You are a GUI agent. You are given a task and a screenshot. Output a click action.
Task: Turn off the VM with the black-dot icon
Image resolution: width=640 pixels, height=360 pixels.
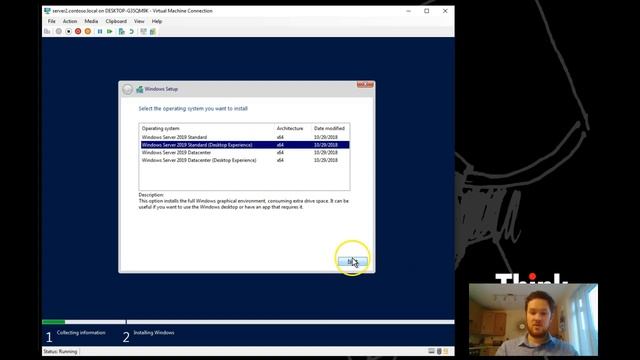tap(69, 31)
